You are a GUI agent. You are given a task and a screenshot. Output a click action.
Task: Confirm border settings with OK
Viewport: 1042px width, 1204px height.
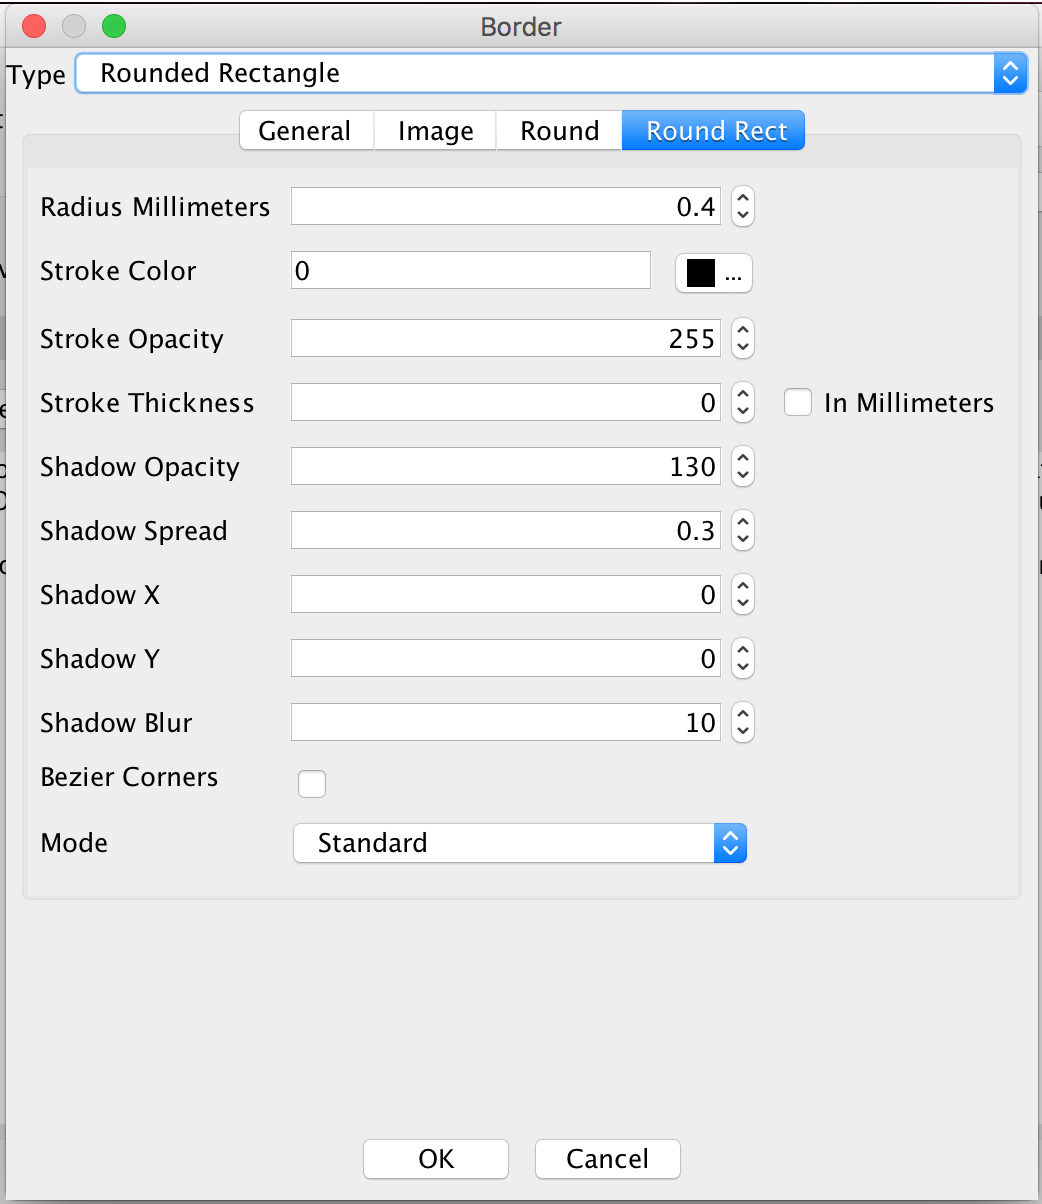[x=435, y=1159]
